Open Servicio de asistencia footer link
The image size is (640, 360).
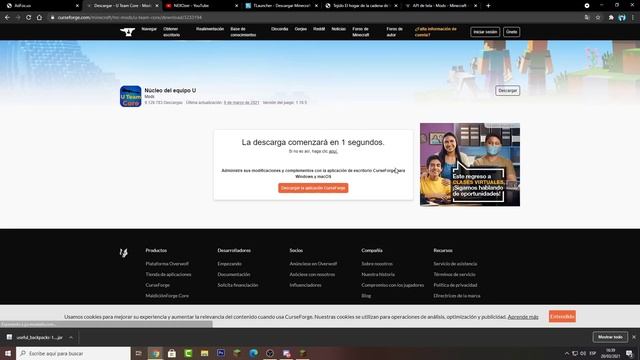pyautogui.click(x=455, y=264)
